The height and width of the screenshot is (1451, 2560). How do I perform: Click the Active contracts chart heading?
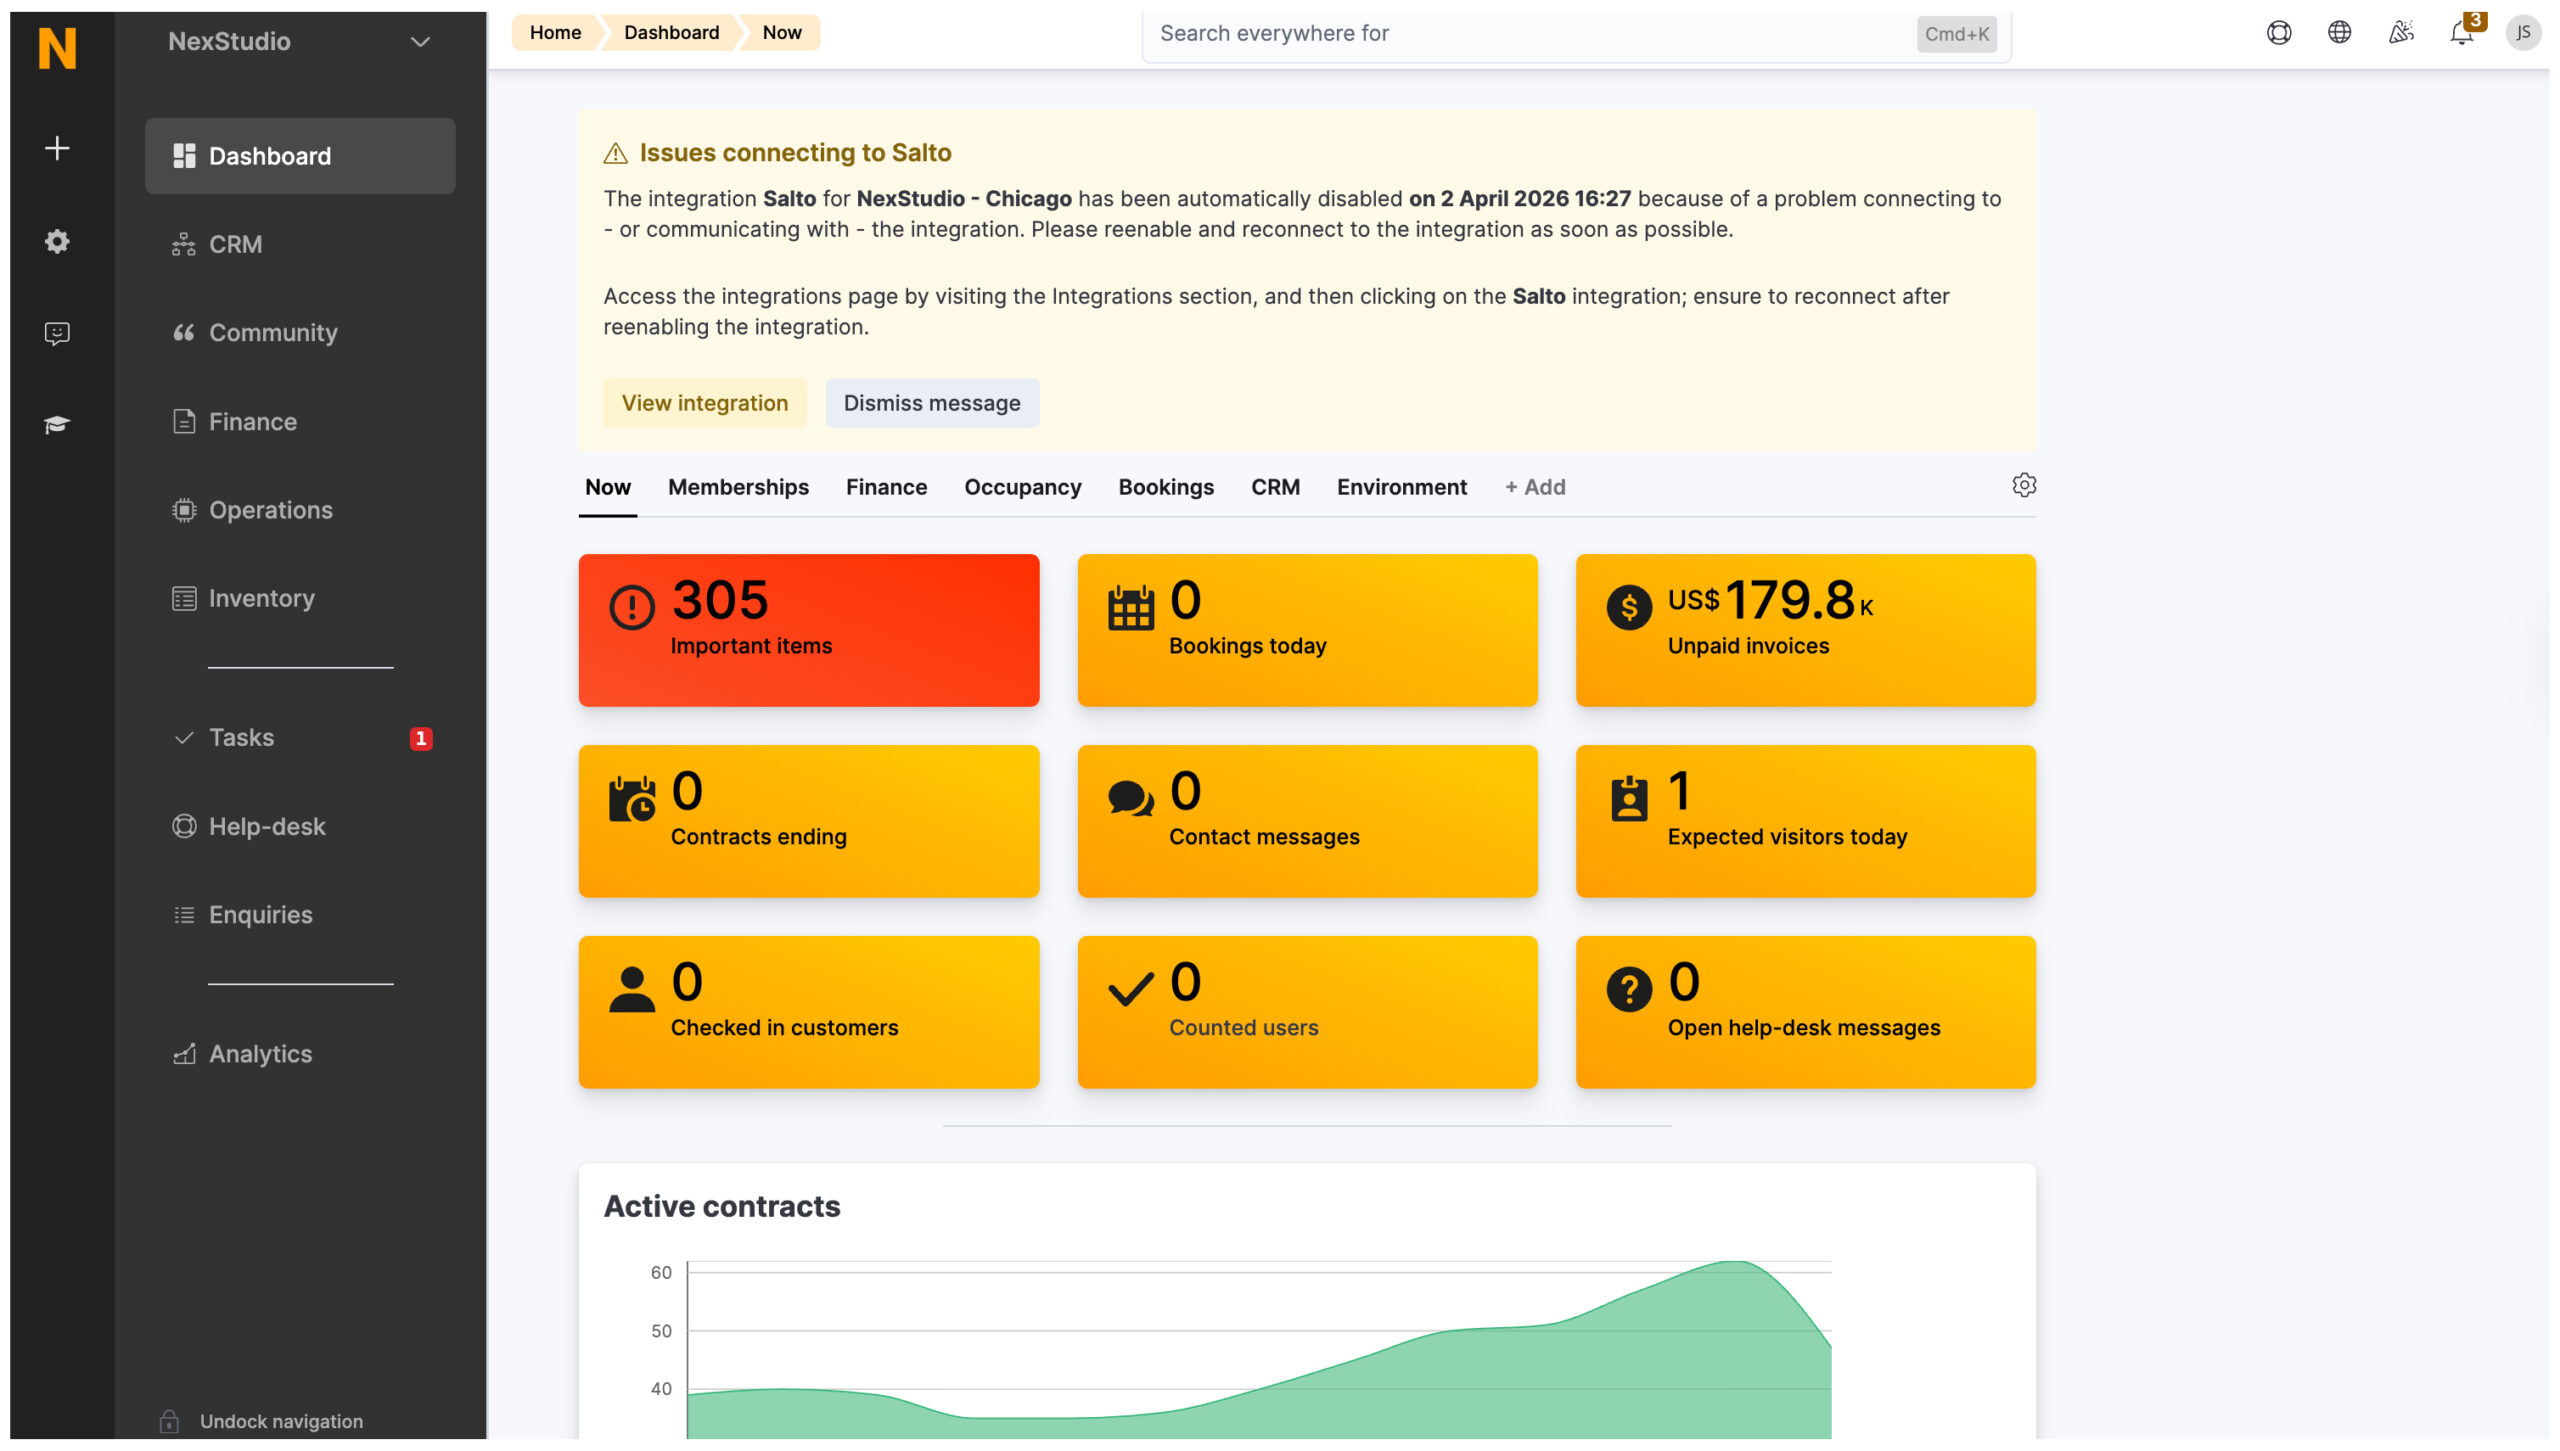[722, 1206]
